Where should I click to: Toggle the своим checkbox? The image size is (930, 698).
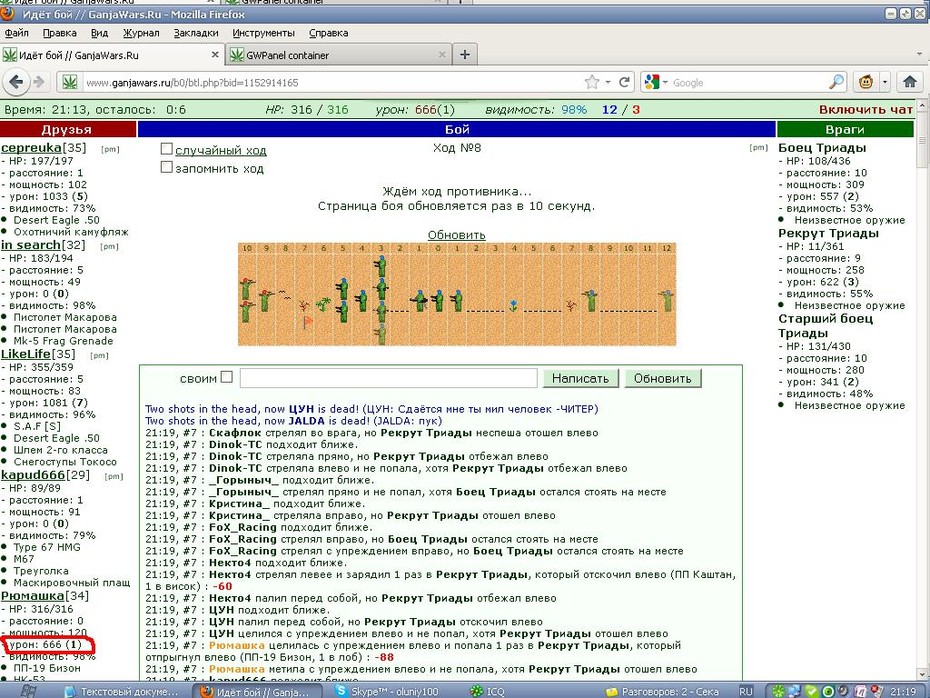227,377
